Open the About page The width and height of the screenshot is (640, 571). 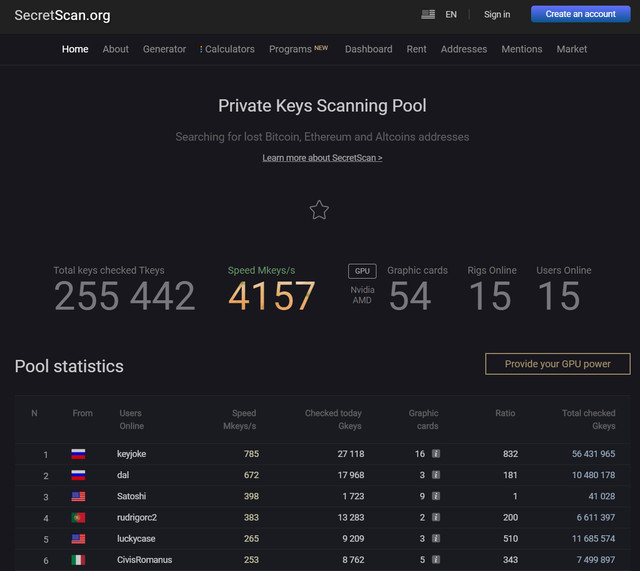click(x=116, y=49)
